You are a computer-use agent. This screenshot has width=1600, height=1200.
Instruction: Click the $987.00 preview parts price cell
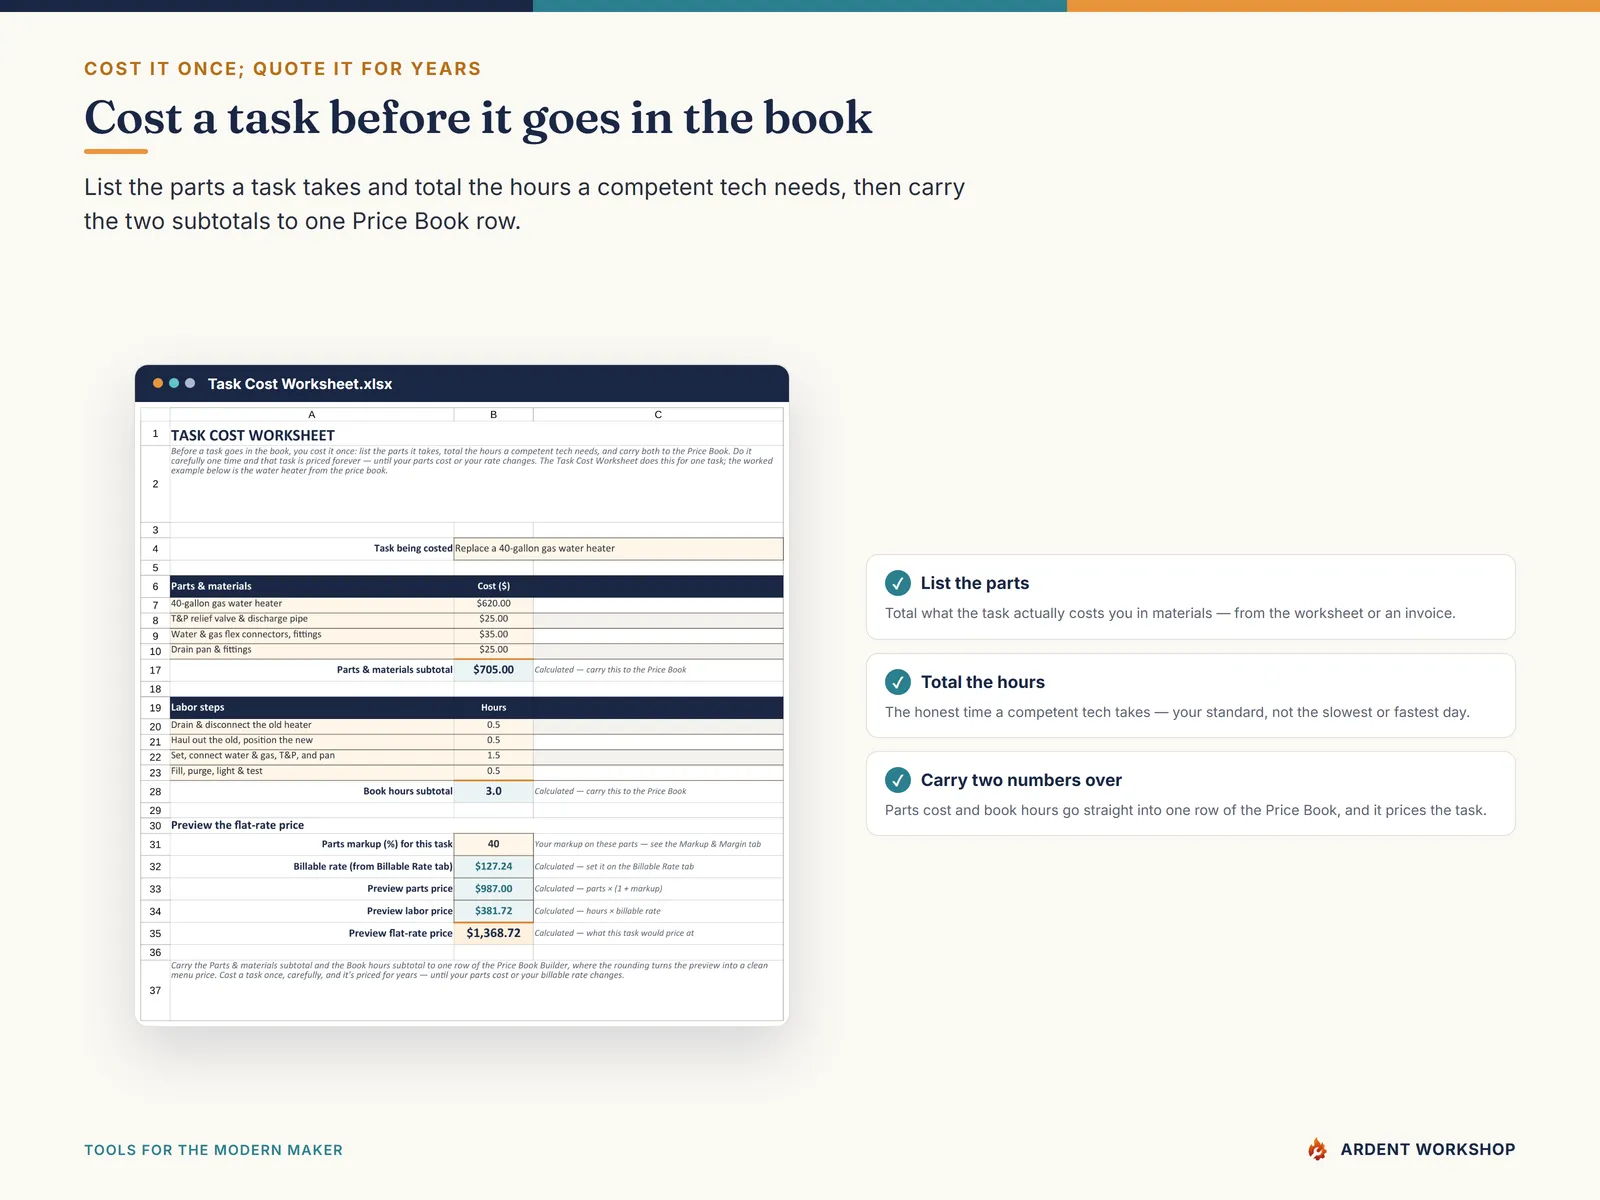[x=493, y=889]
